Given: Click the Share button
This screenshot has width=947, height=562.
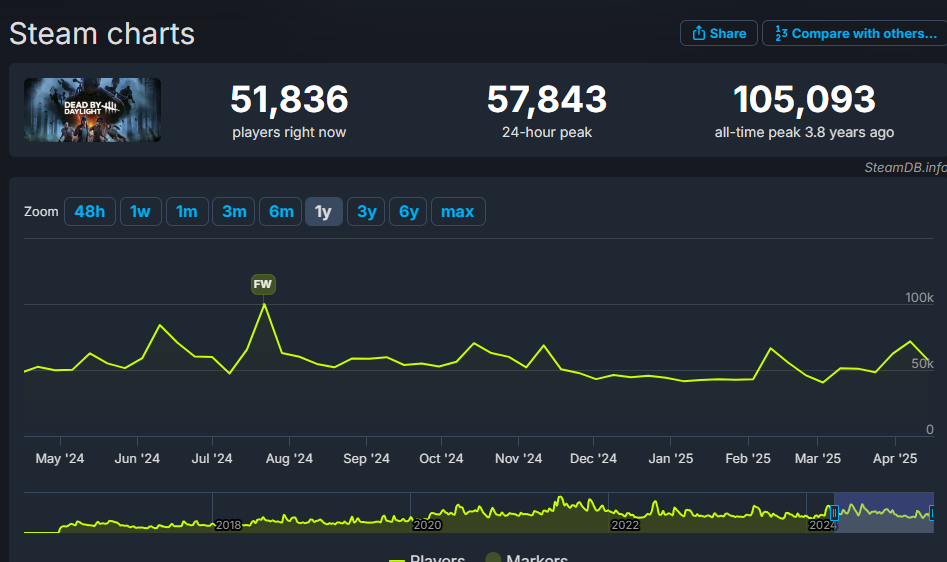Looking at the screenshot, I should 719,33.
